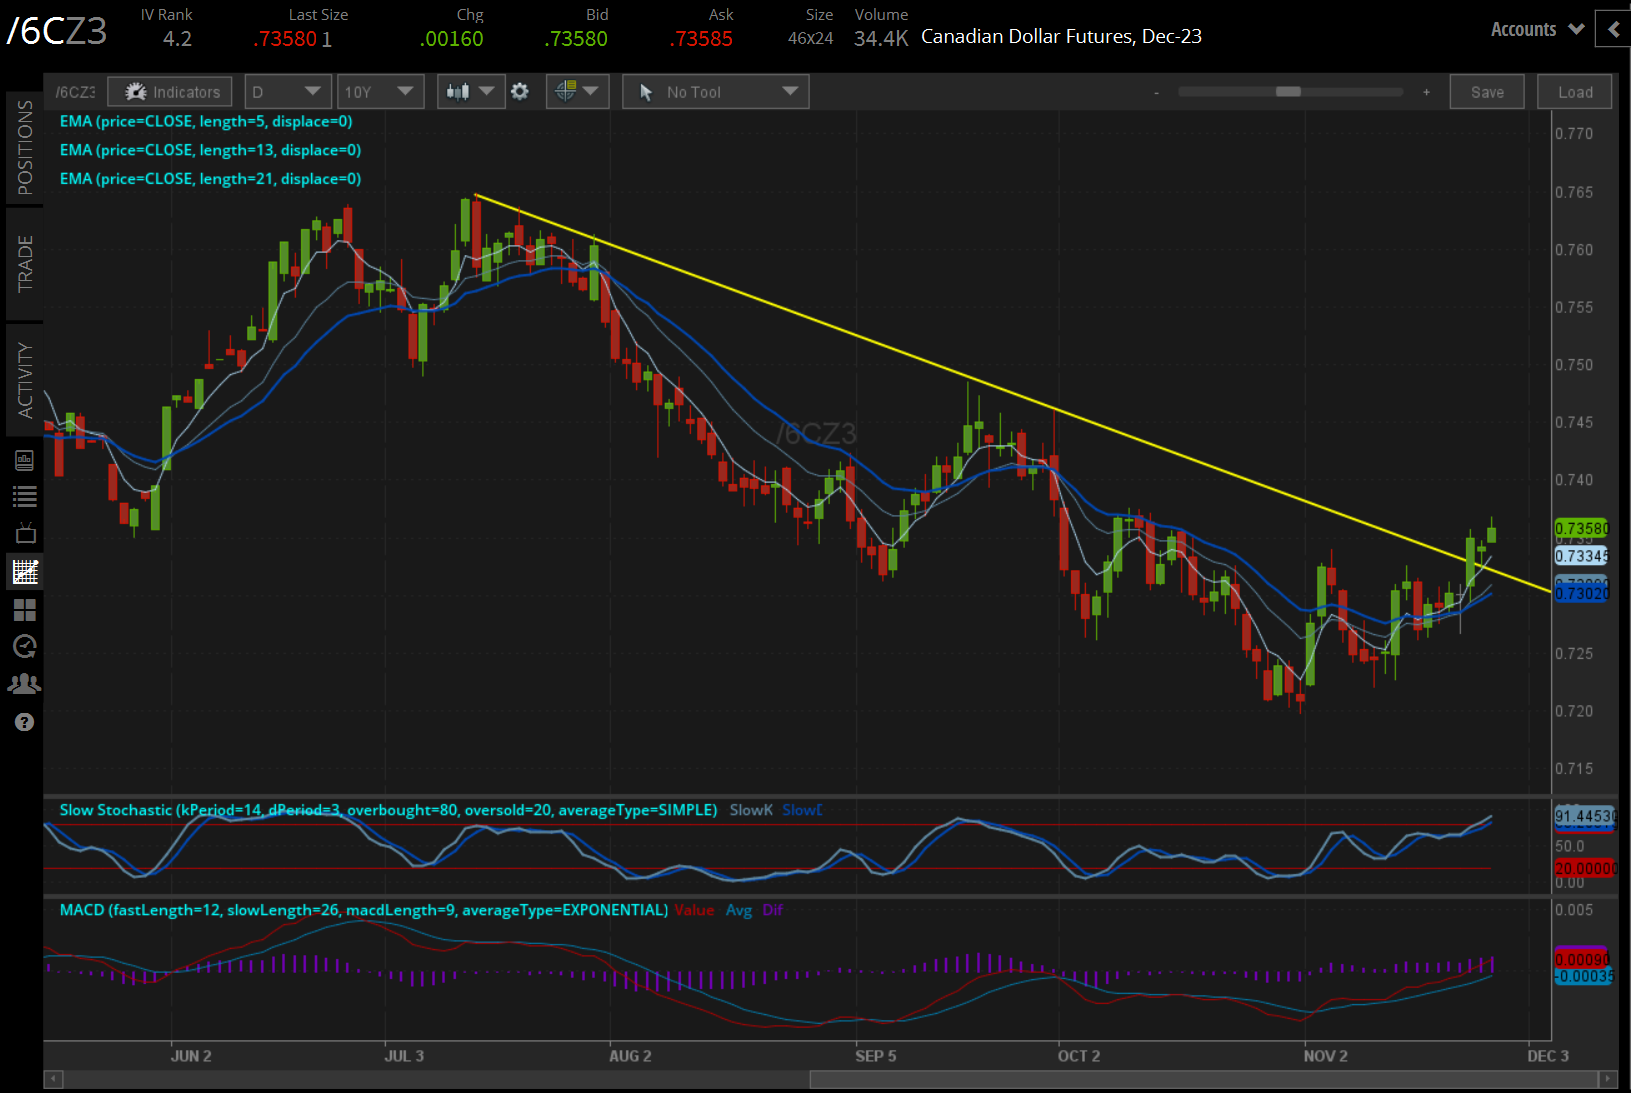Click the Save button

tap(1486, 92)
